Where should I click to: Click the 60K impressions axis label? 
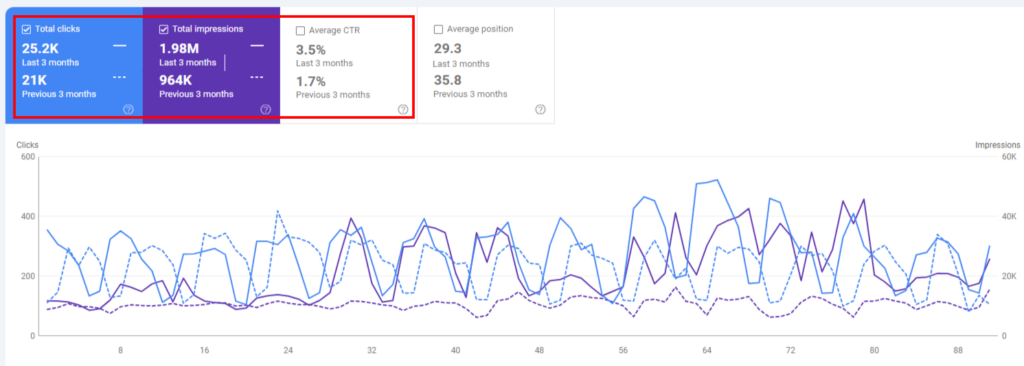pos(1008,157)
